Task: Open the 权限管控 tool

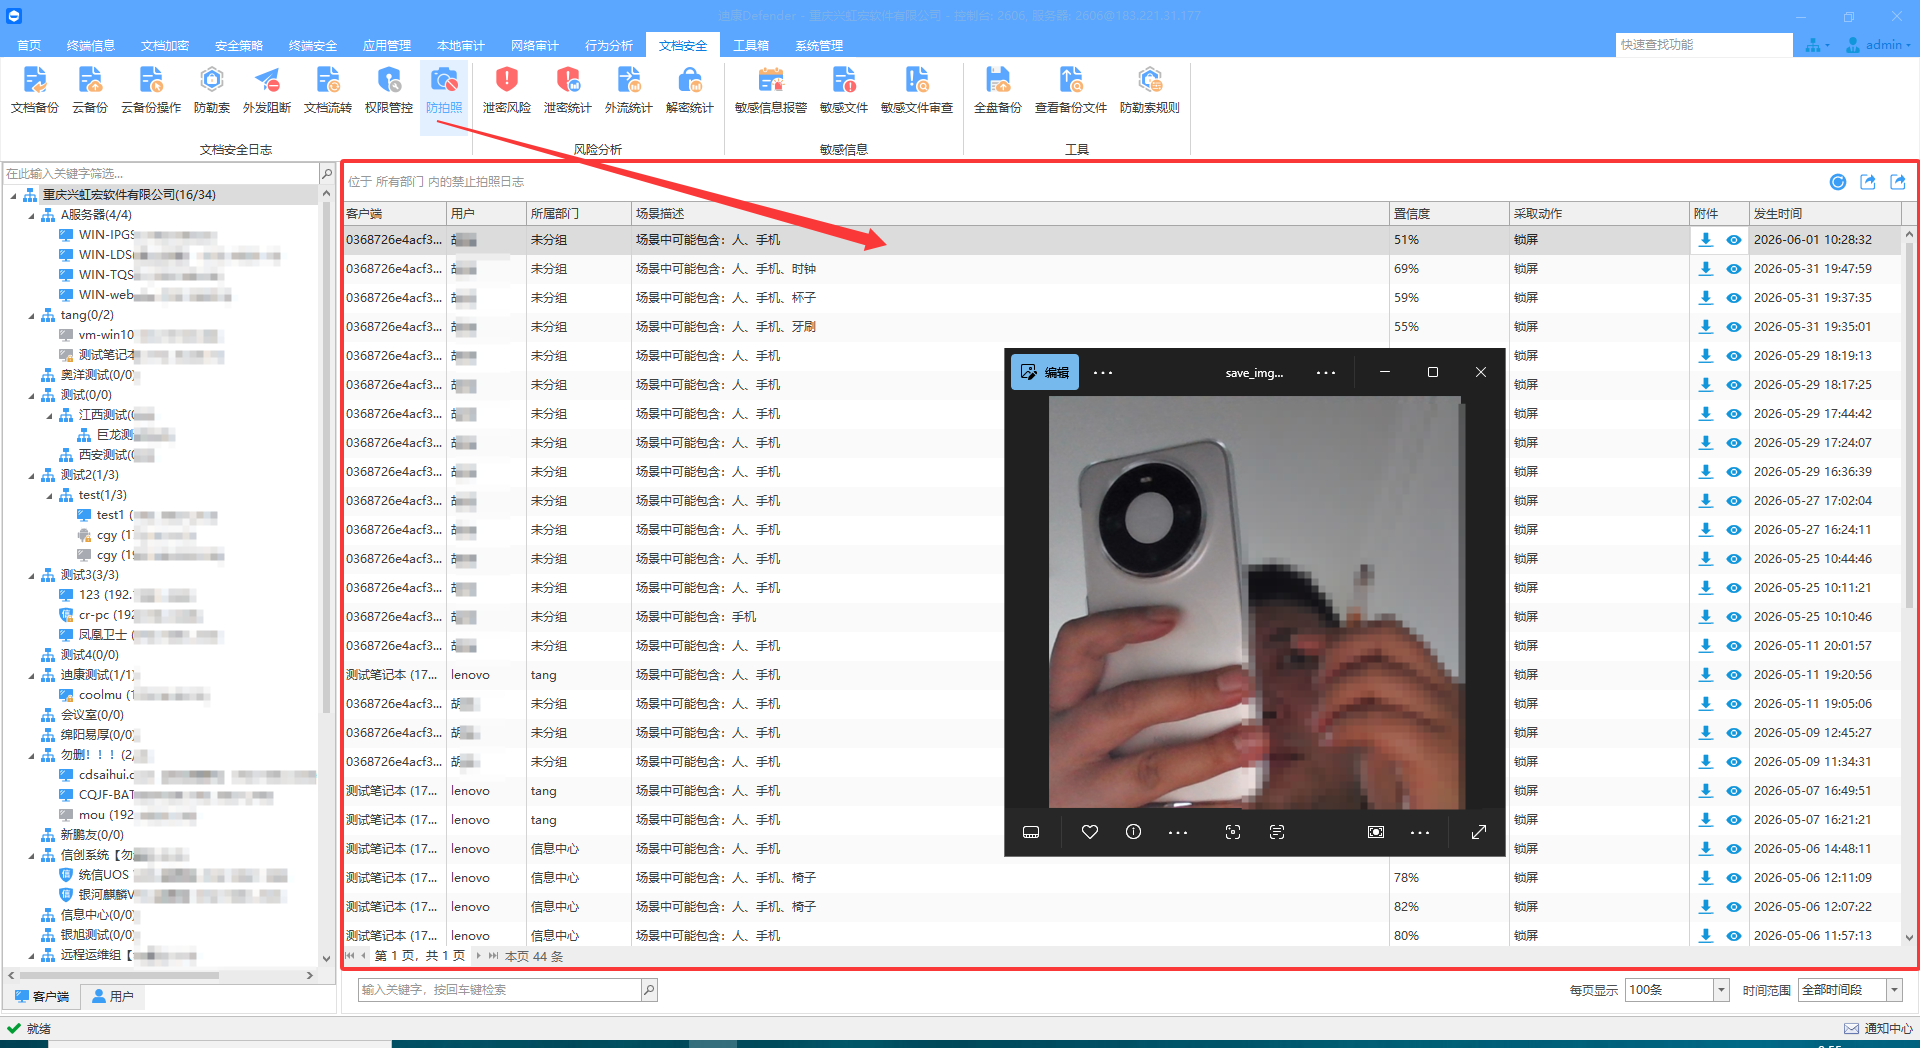Action: [x=389, y=90]
